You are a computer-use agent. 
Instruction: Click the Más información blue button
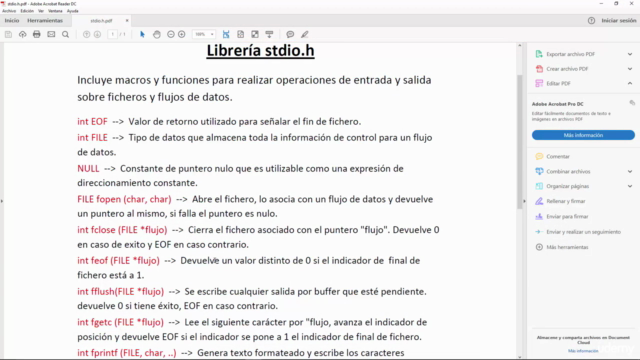(583, 135)
